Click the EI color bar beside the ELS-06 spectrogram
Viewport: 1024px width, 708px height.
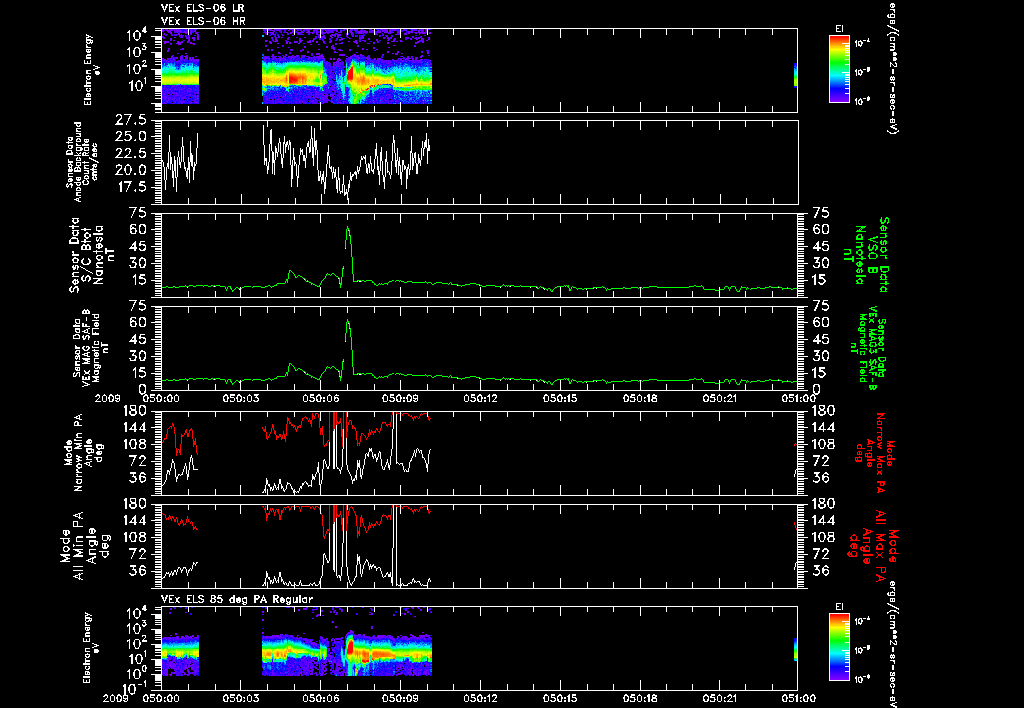click(x=839, y=69)
